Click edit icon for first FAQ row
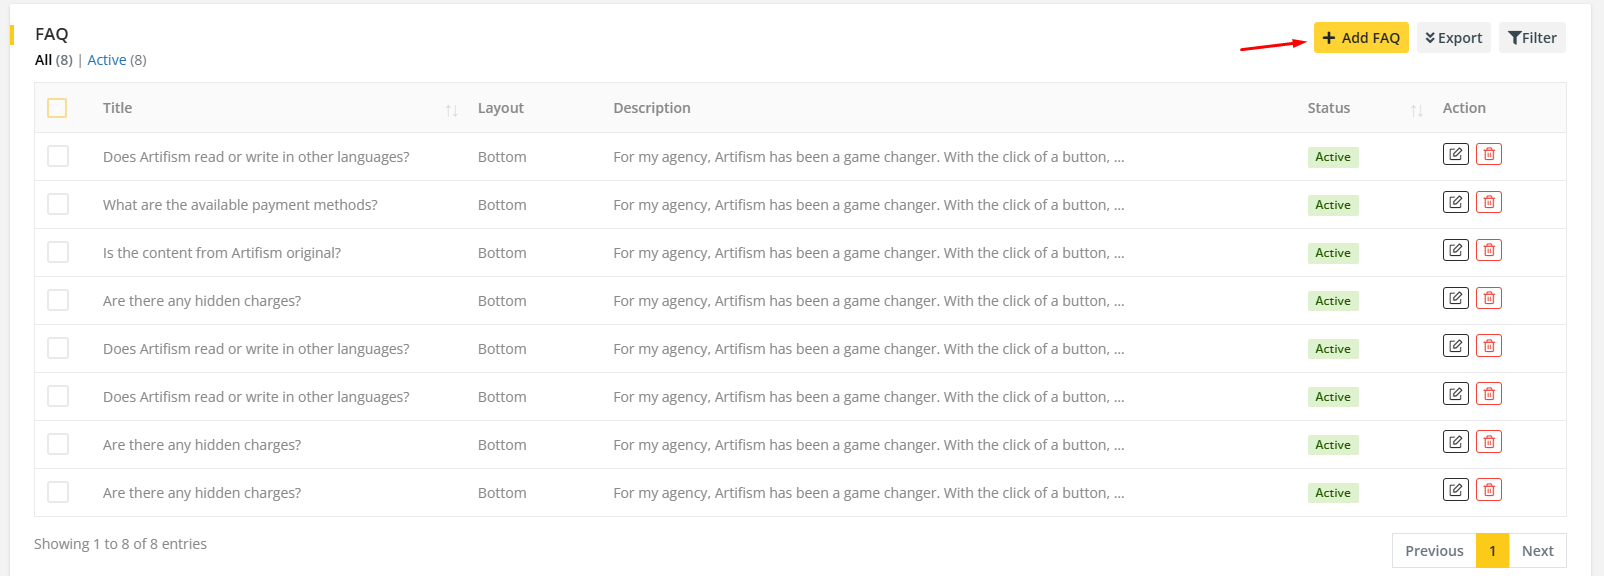This screenshot has height=576, width=1604. tap(1455, 154)
